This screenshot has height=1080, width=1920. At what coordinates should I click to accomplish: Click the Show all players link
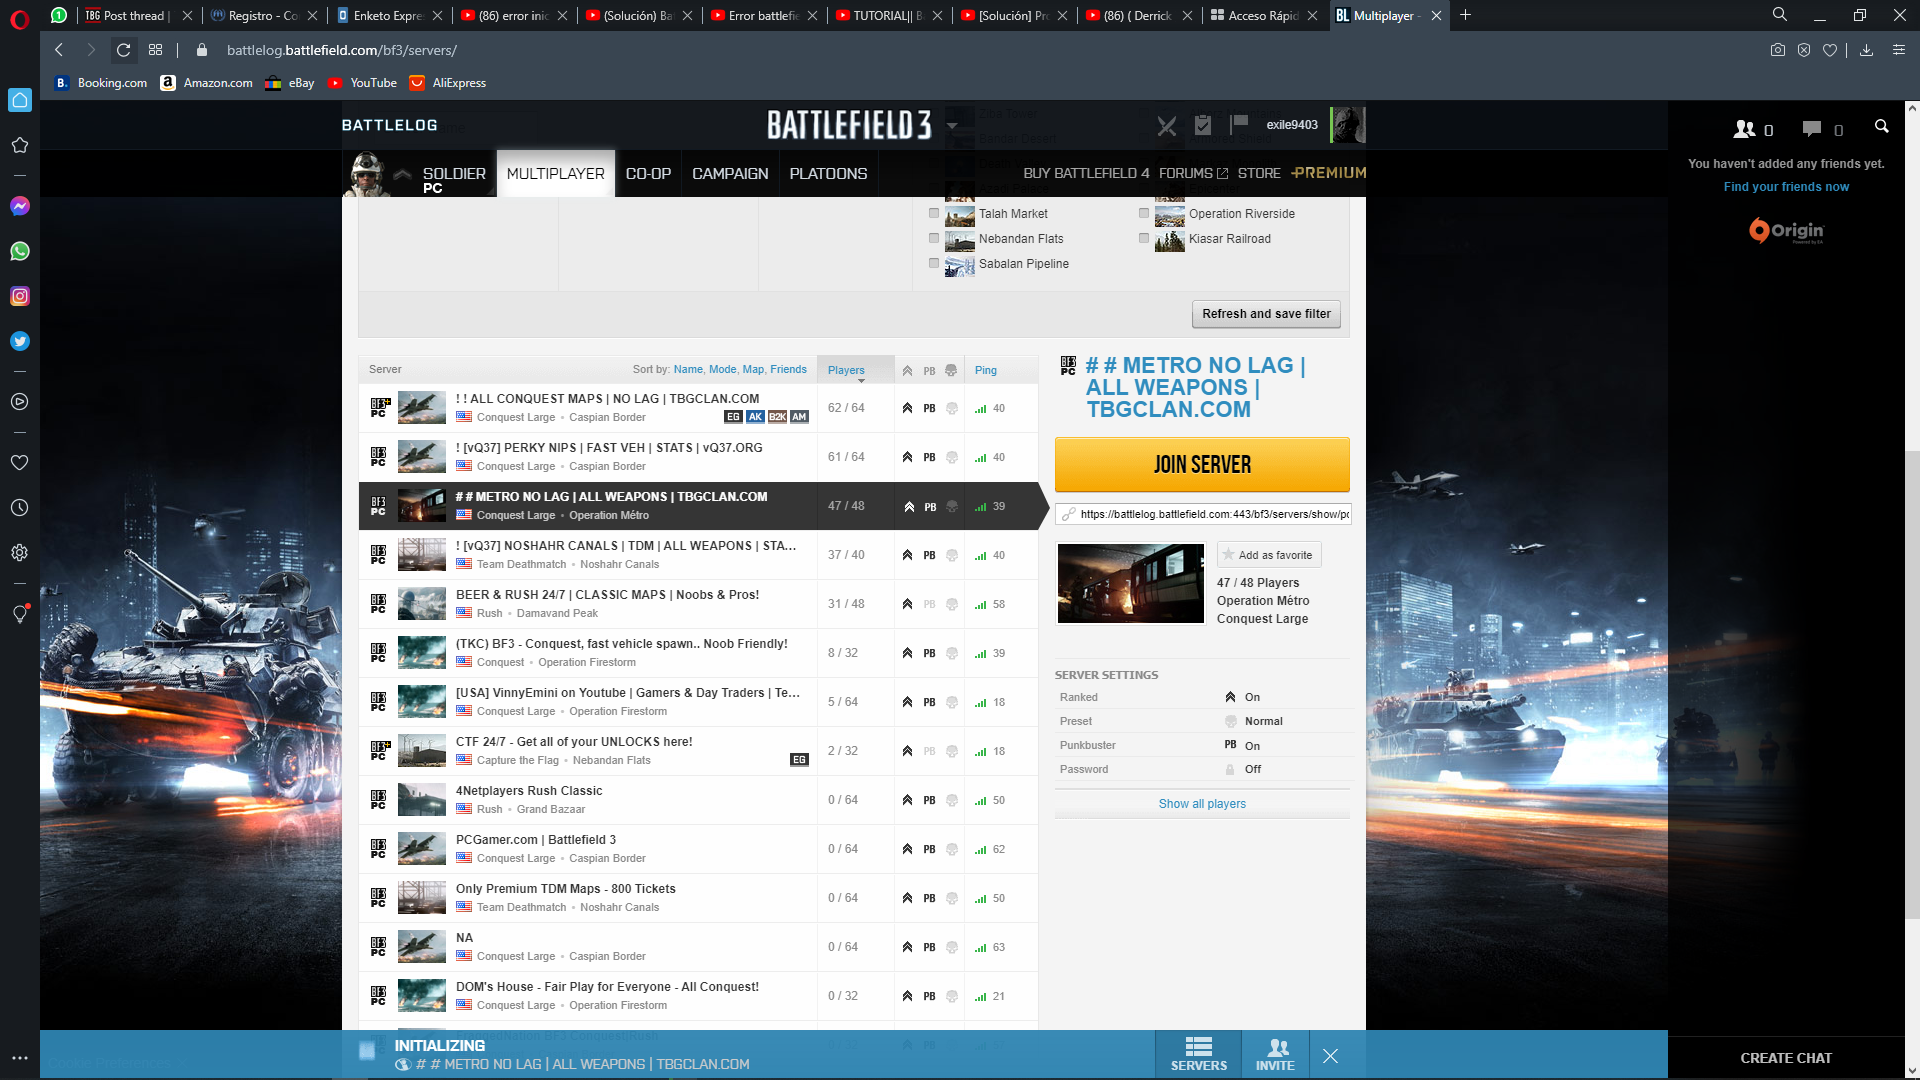[1202, 804]
